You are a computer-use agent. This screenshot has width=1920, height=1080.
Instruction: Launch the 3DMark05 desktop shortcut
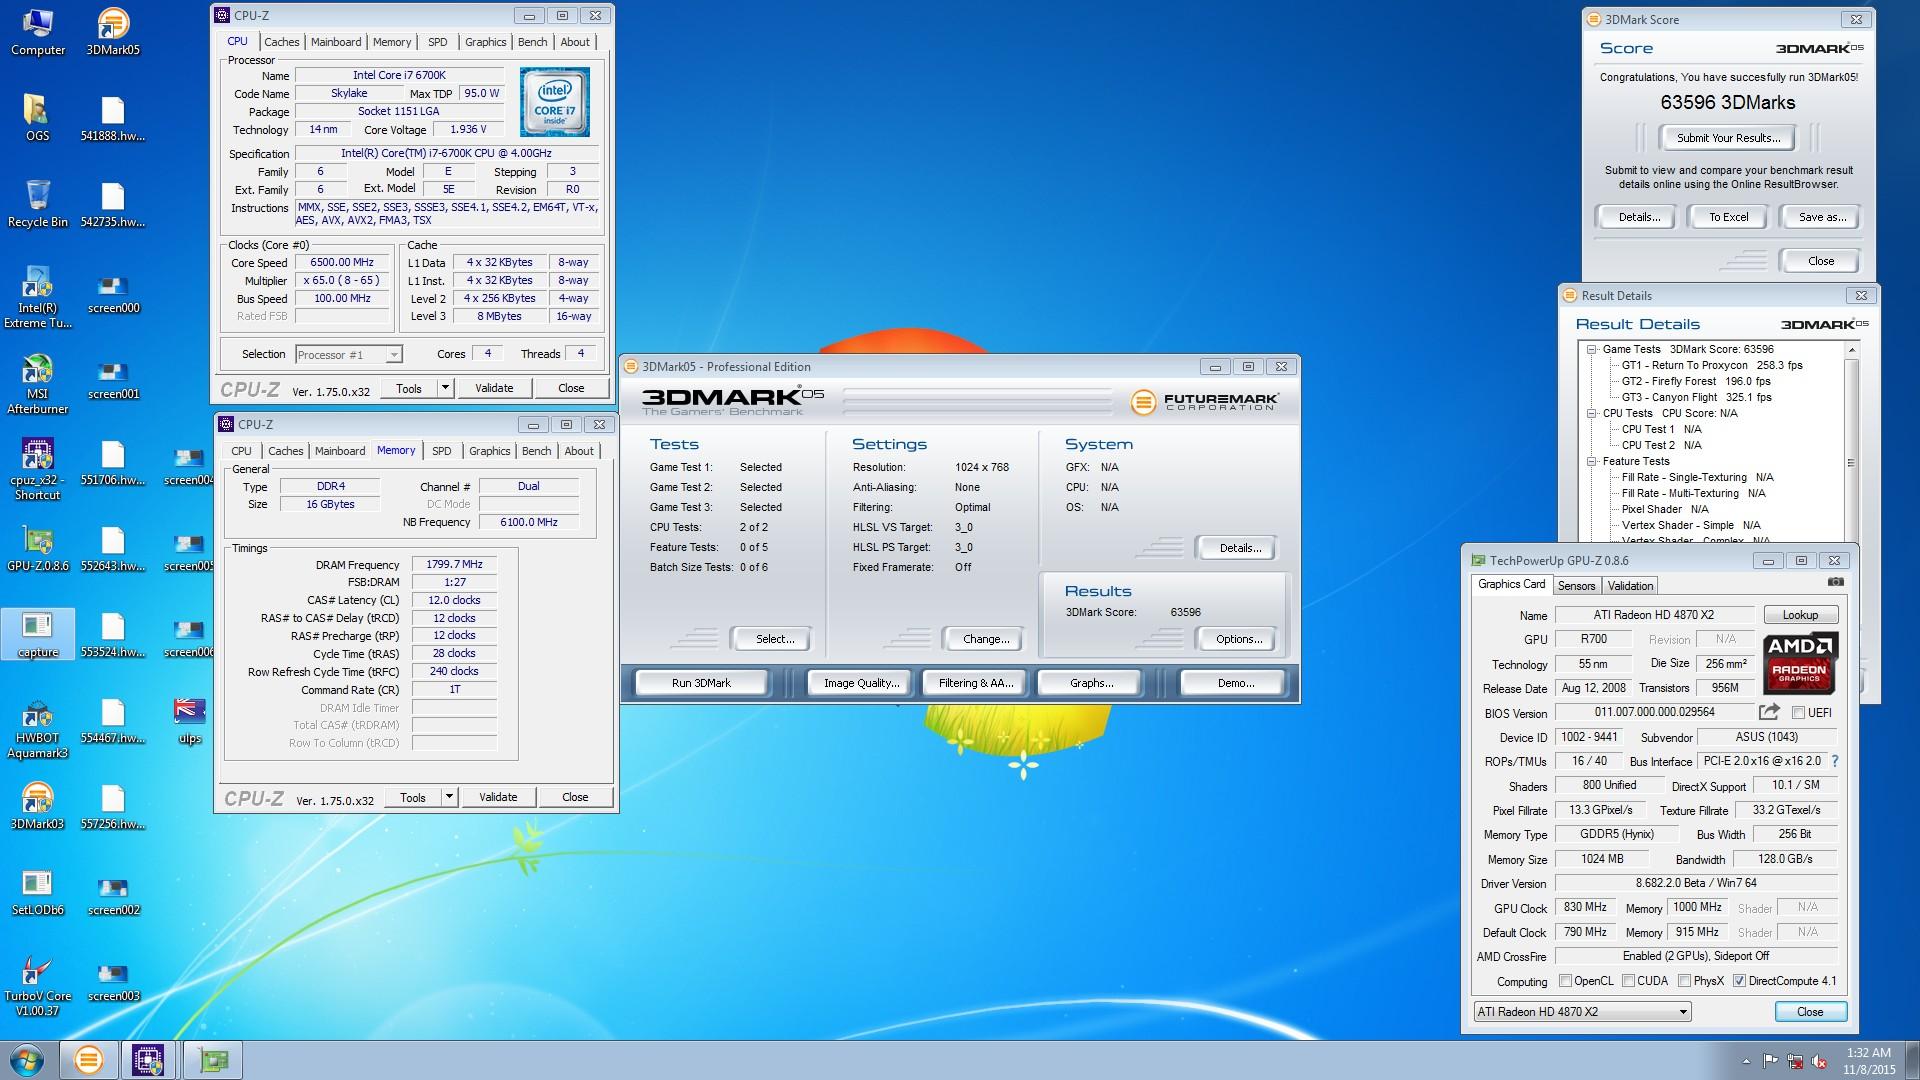coord(113,33)
